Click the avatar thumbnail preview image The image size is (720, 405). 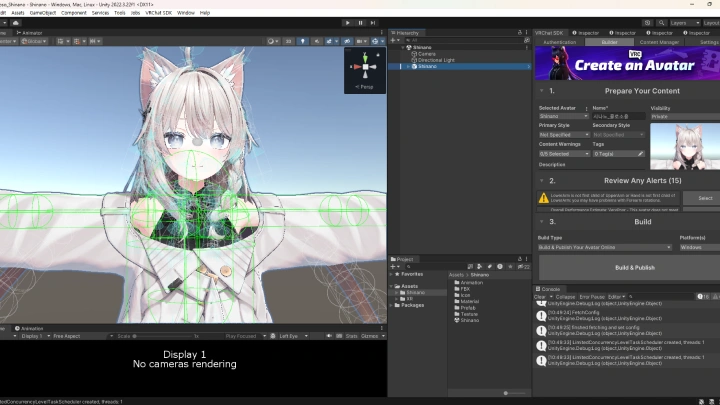point(685,146)
